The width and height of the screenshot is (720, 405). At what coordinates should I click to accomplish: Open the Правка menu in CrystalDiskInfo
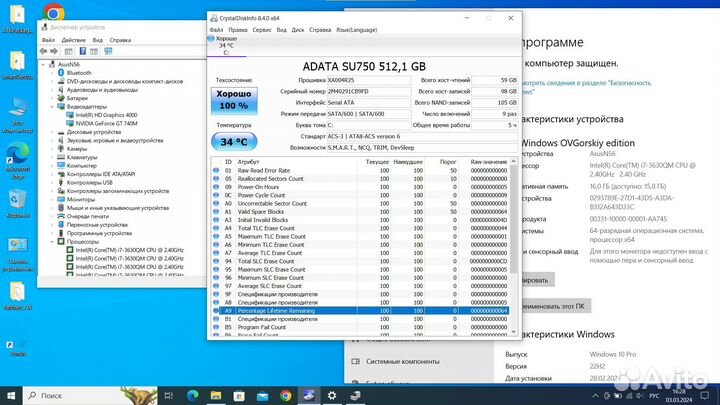click(237, 30)
